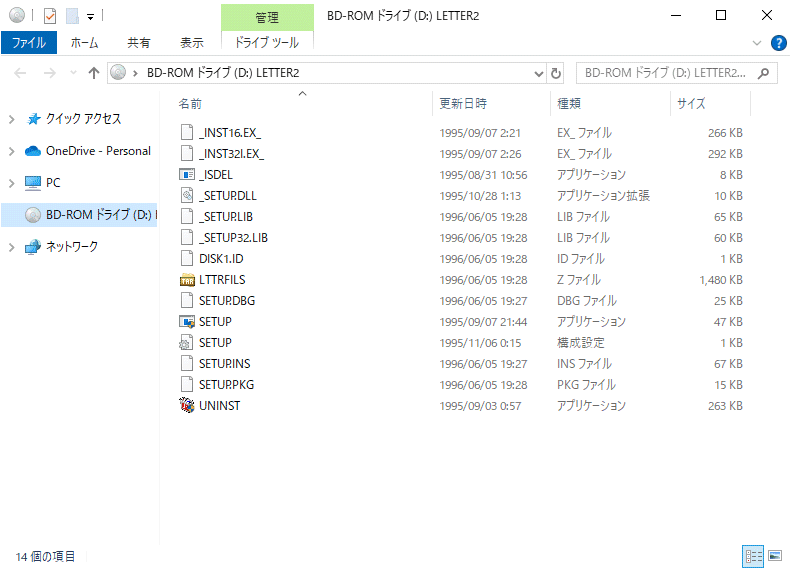The image size is (791, 569).
Task: Click the LTTRFILS archive icon
Action: [x=187, y=280]
